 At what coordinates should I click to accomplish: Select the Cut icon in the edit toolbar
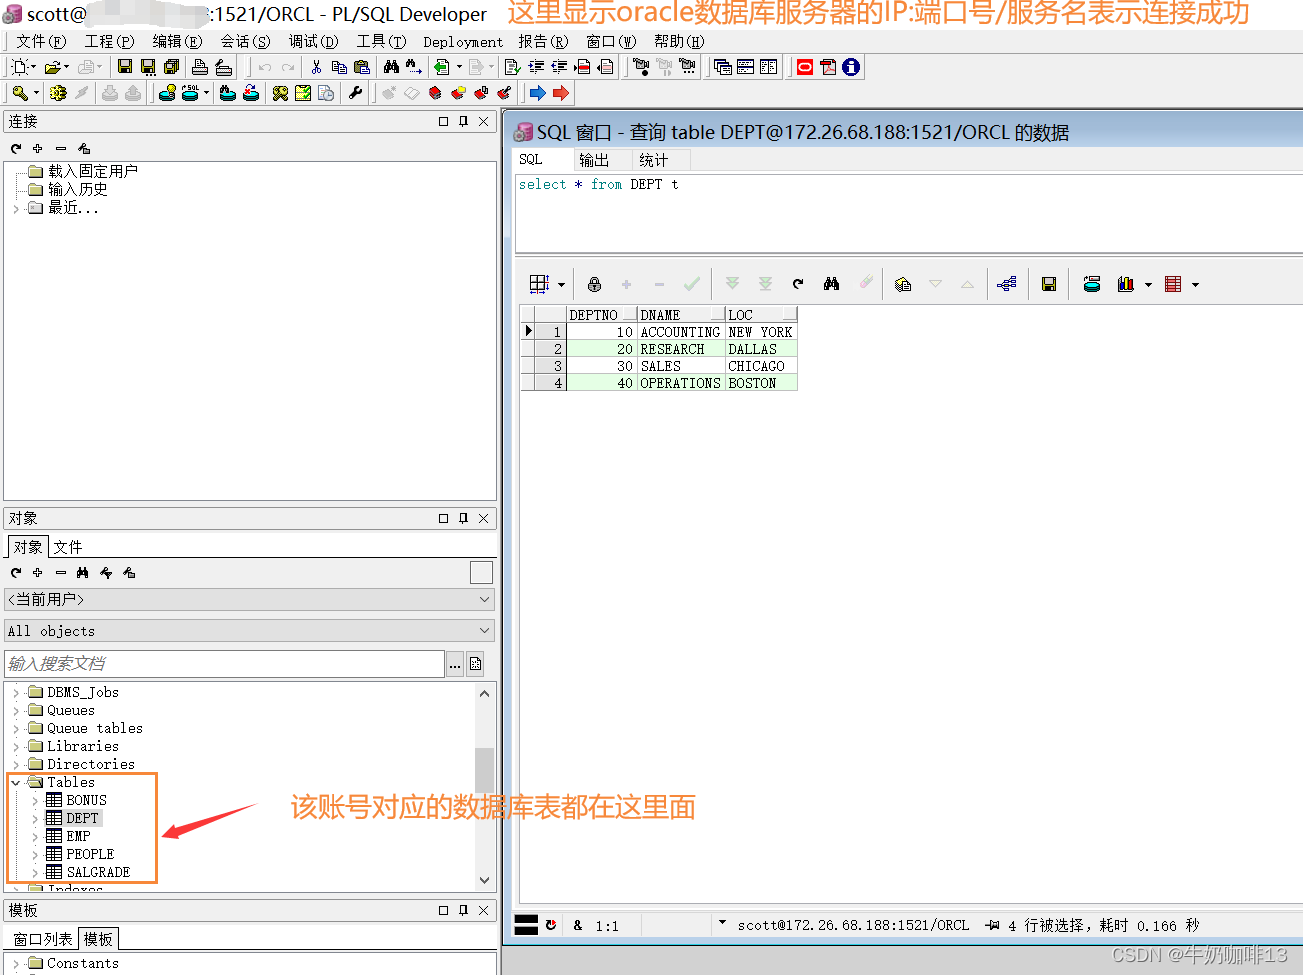tap(315, 67)
